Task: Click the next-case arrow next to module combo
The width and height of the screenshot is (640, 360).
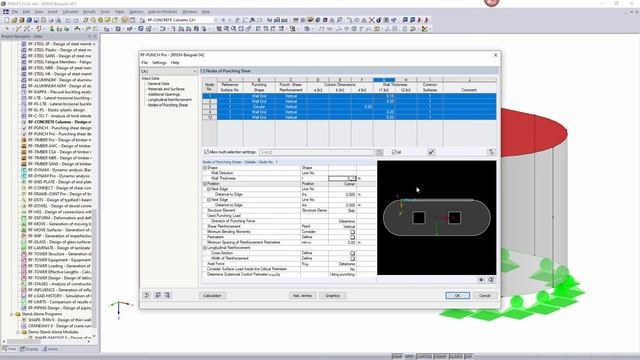Action: coord(230,20)
